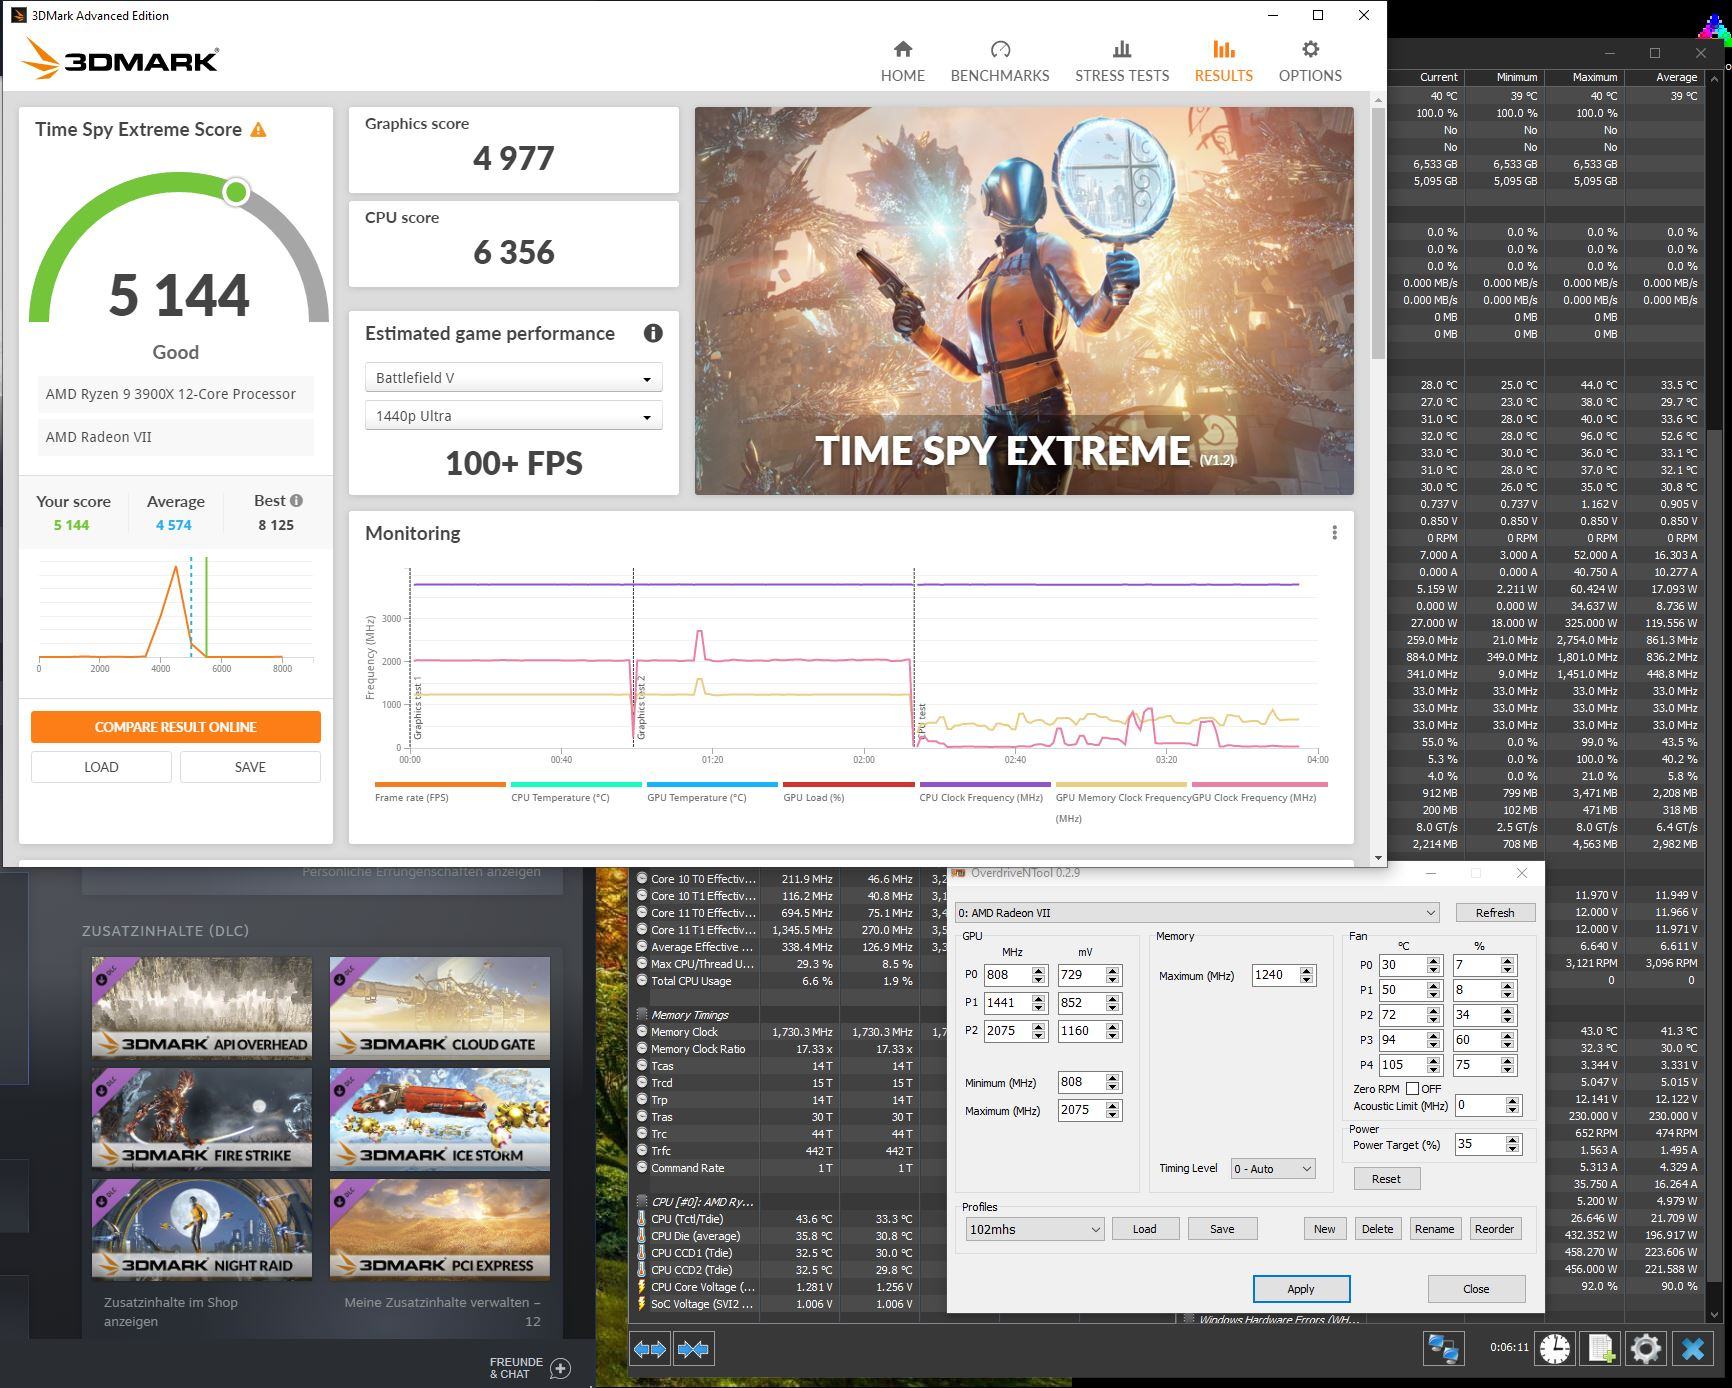Click the Time Spy Extreme banner image

coord(1024,301)
